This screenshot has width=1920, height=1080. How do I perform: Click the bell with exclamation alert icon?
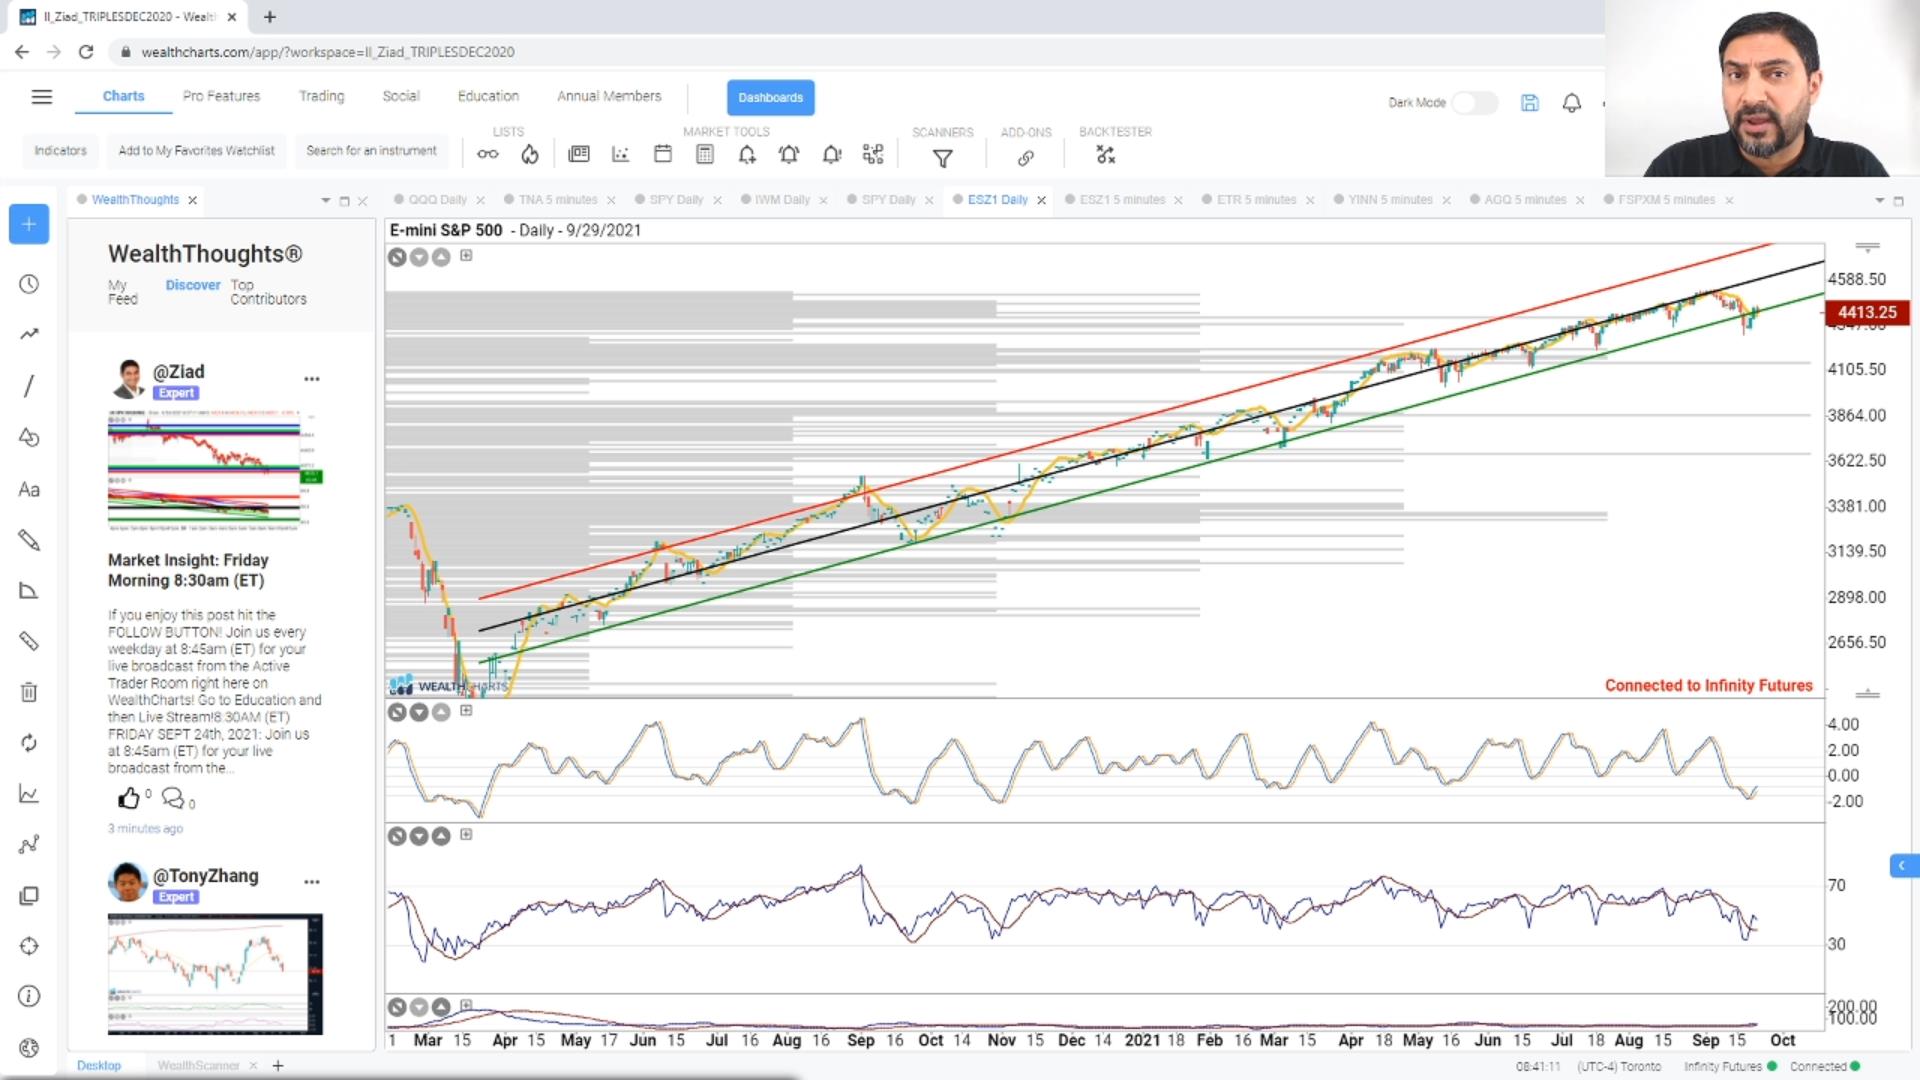[x=832, y=154]
